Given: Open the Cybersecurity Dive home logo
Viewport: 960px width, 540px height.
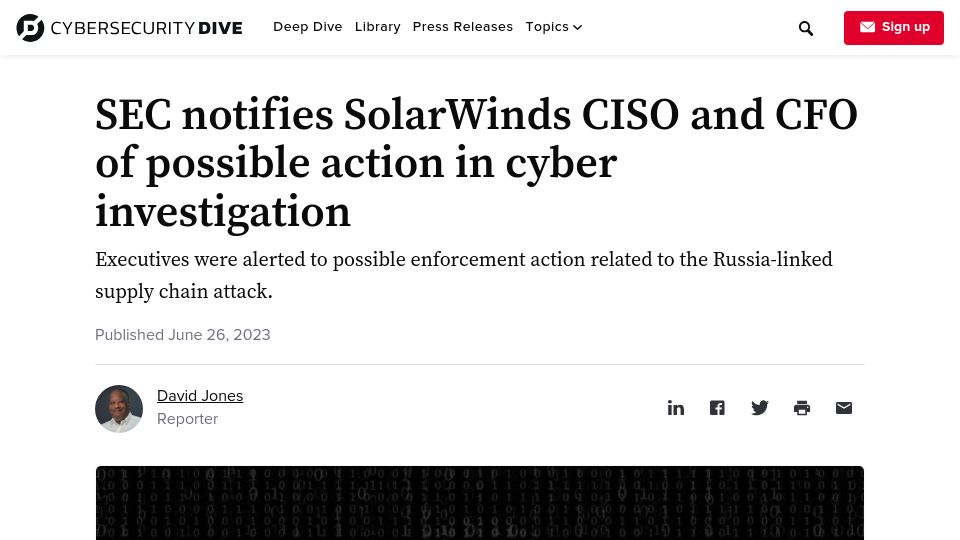Looking at the screenshot, I should [x=129, y=28].
